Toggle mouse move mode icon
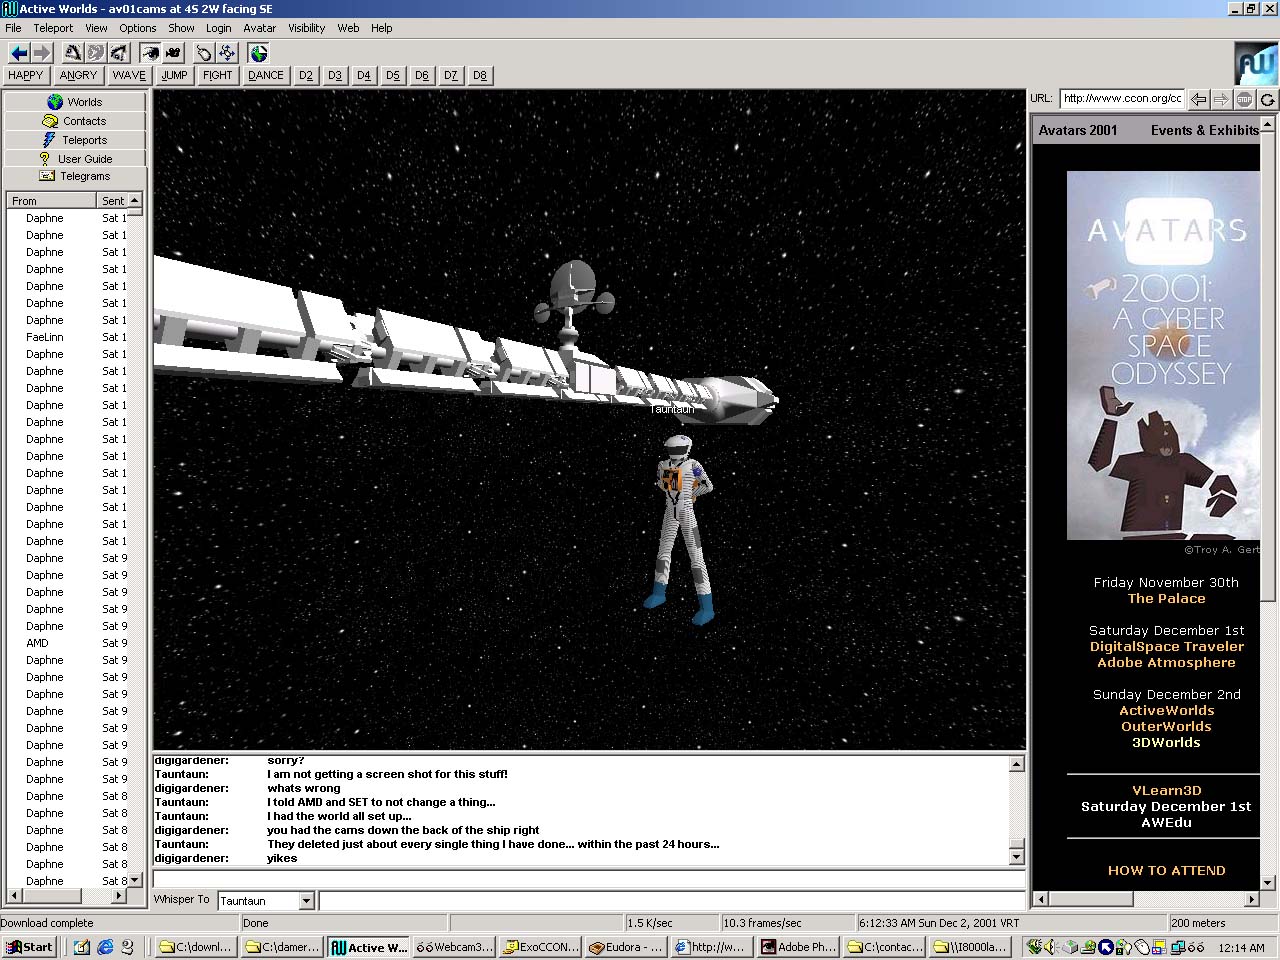The image size is (1280, 960). click(x=204, y=53)
